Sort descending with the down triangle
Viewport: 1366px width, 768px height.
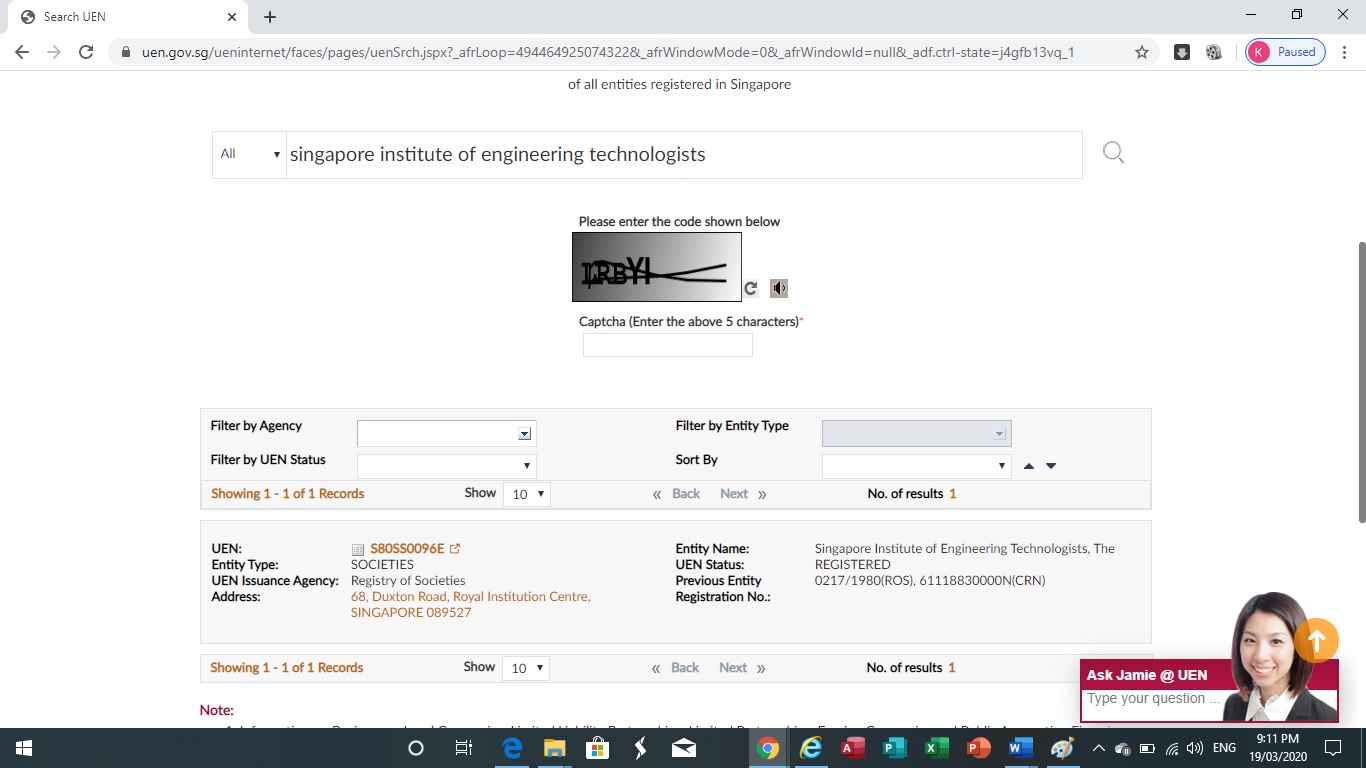(1051, 466)
